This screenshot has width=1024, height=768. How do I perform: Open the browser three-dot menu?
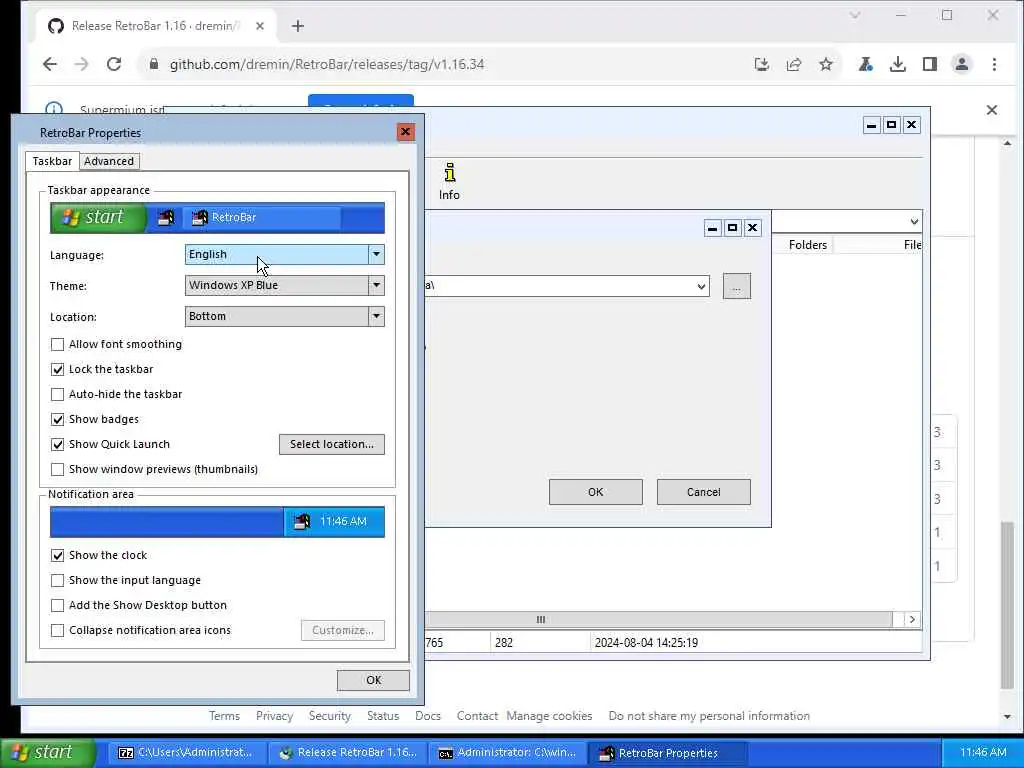click(994, 64)
